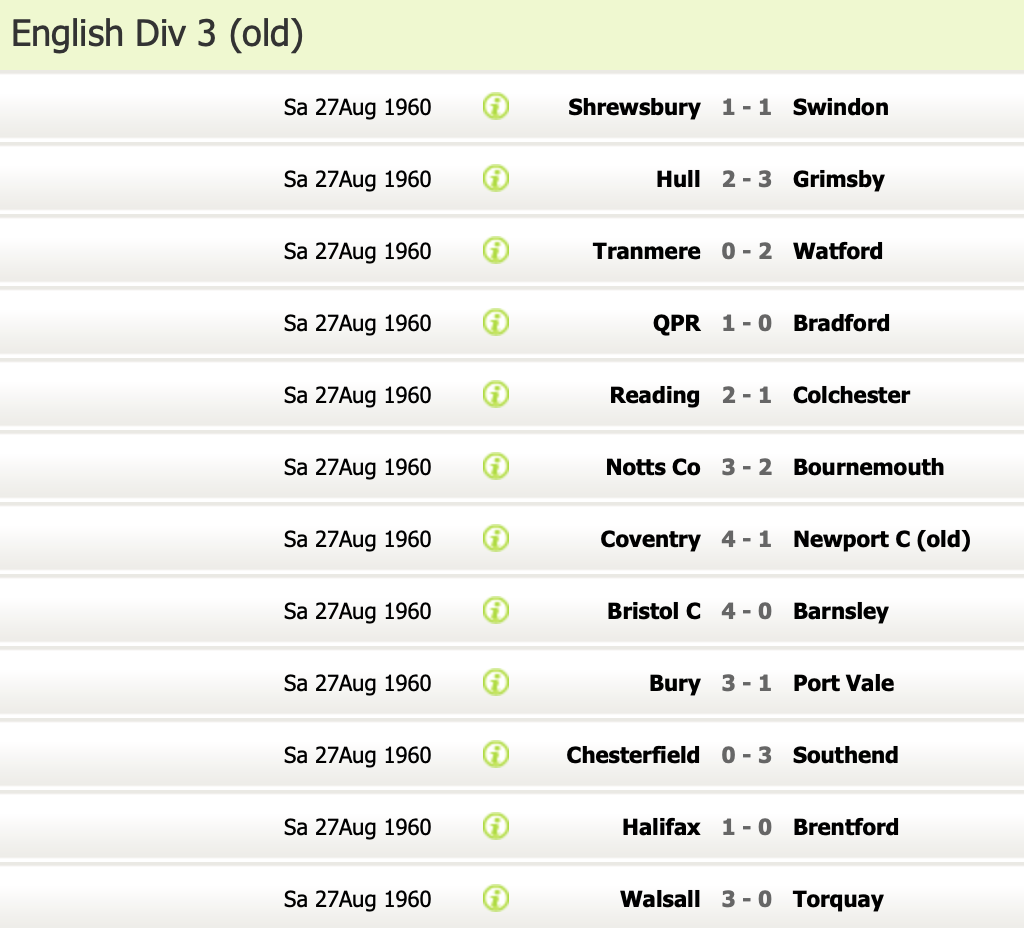Show info for Notts Co vs Bournemouth
Viewport: 1024px width, 928px height.
pos(496,466)
